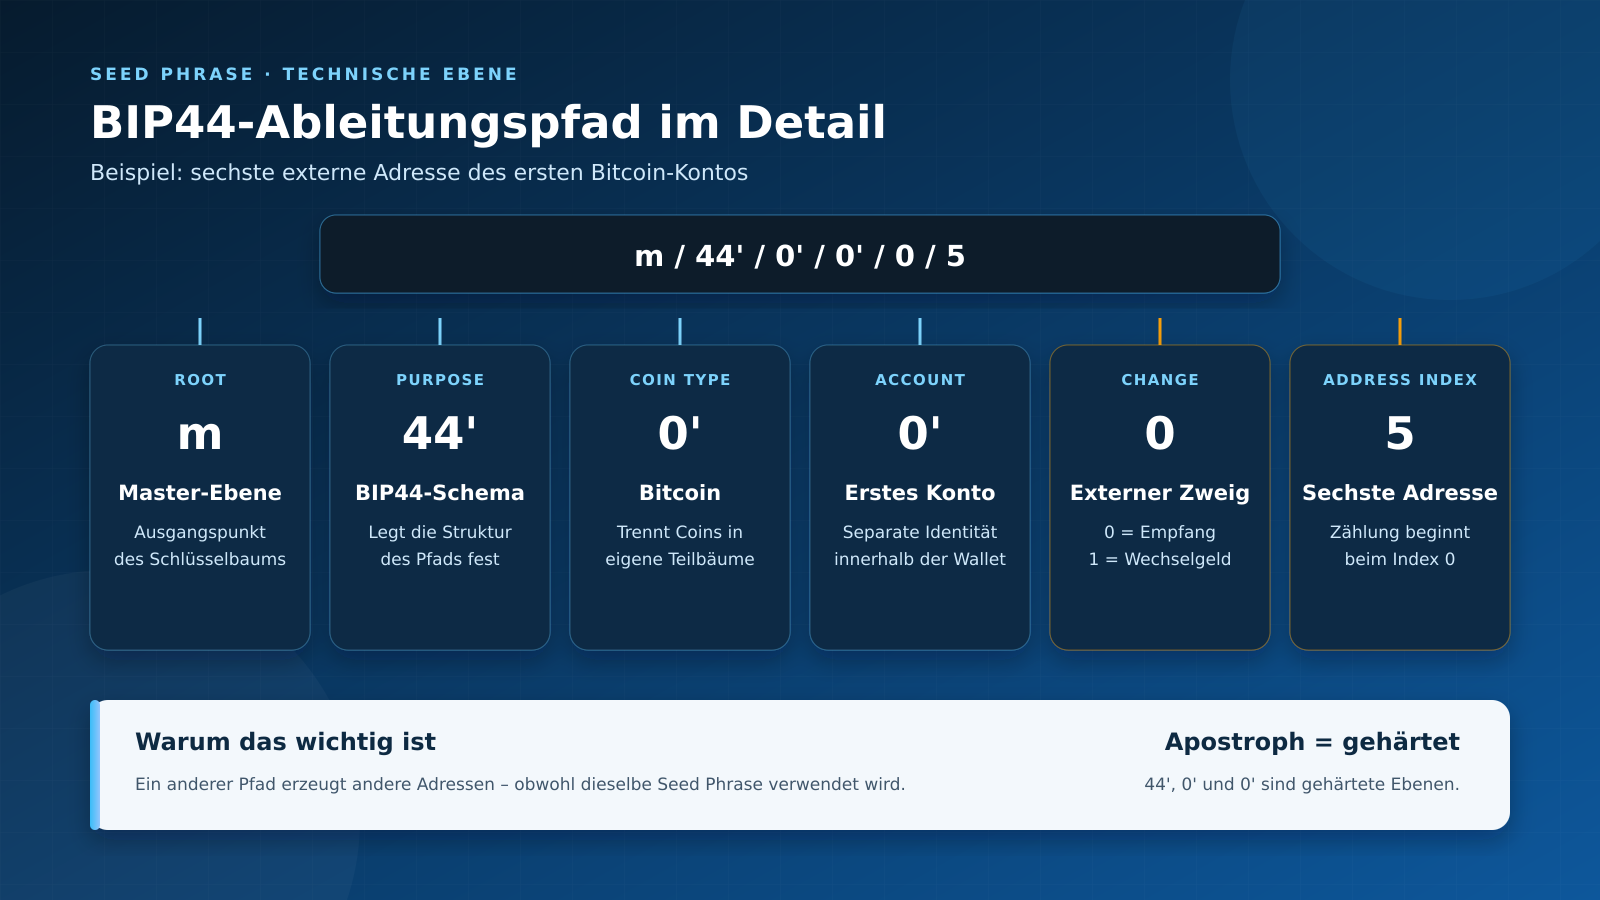Click the 'Apostroph = gehärtet' heading
The height and width of the screenshot is (900, 1600).
pyautogui.click(x=1312, y=742)
